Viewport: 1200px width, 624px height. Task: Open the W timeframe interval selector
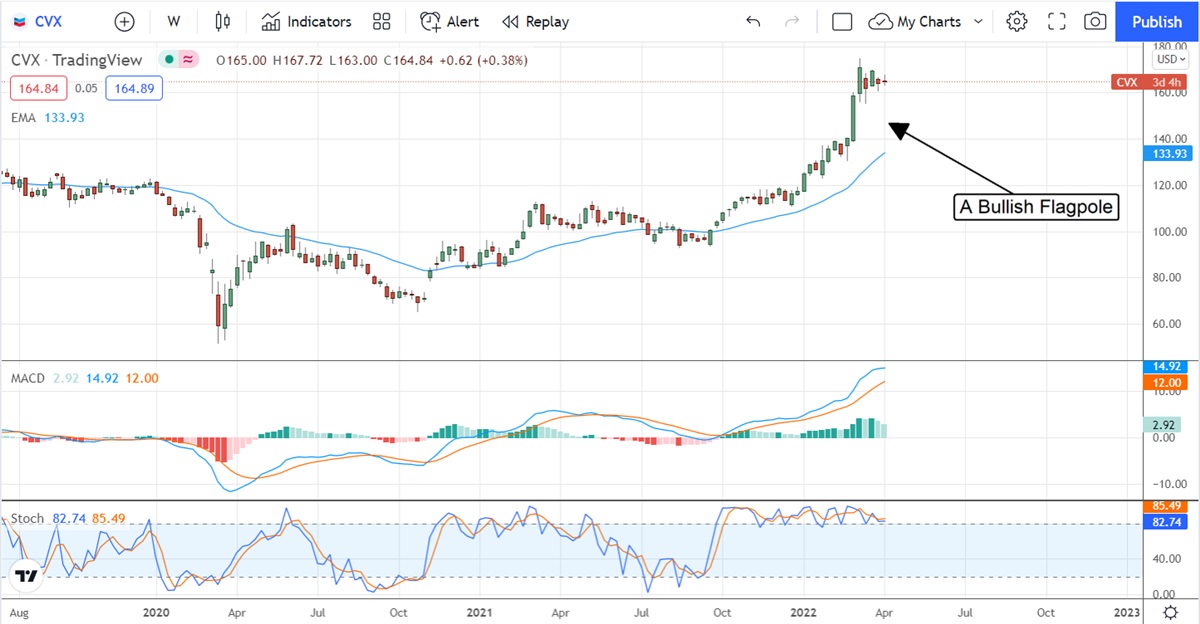tap(174, 21)
